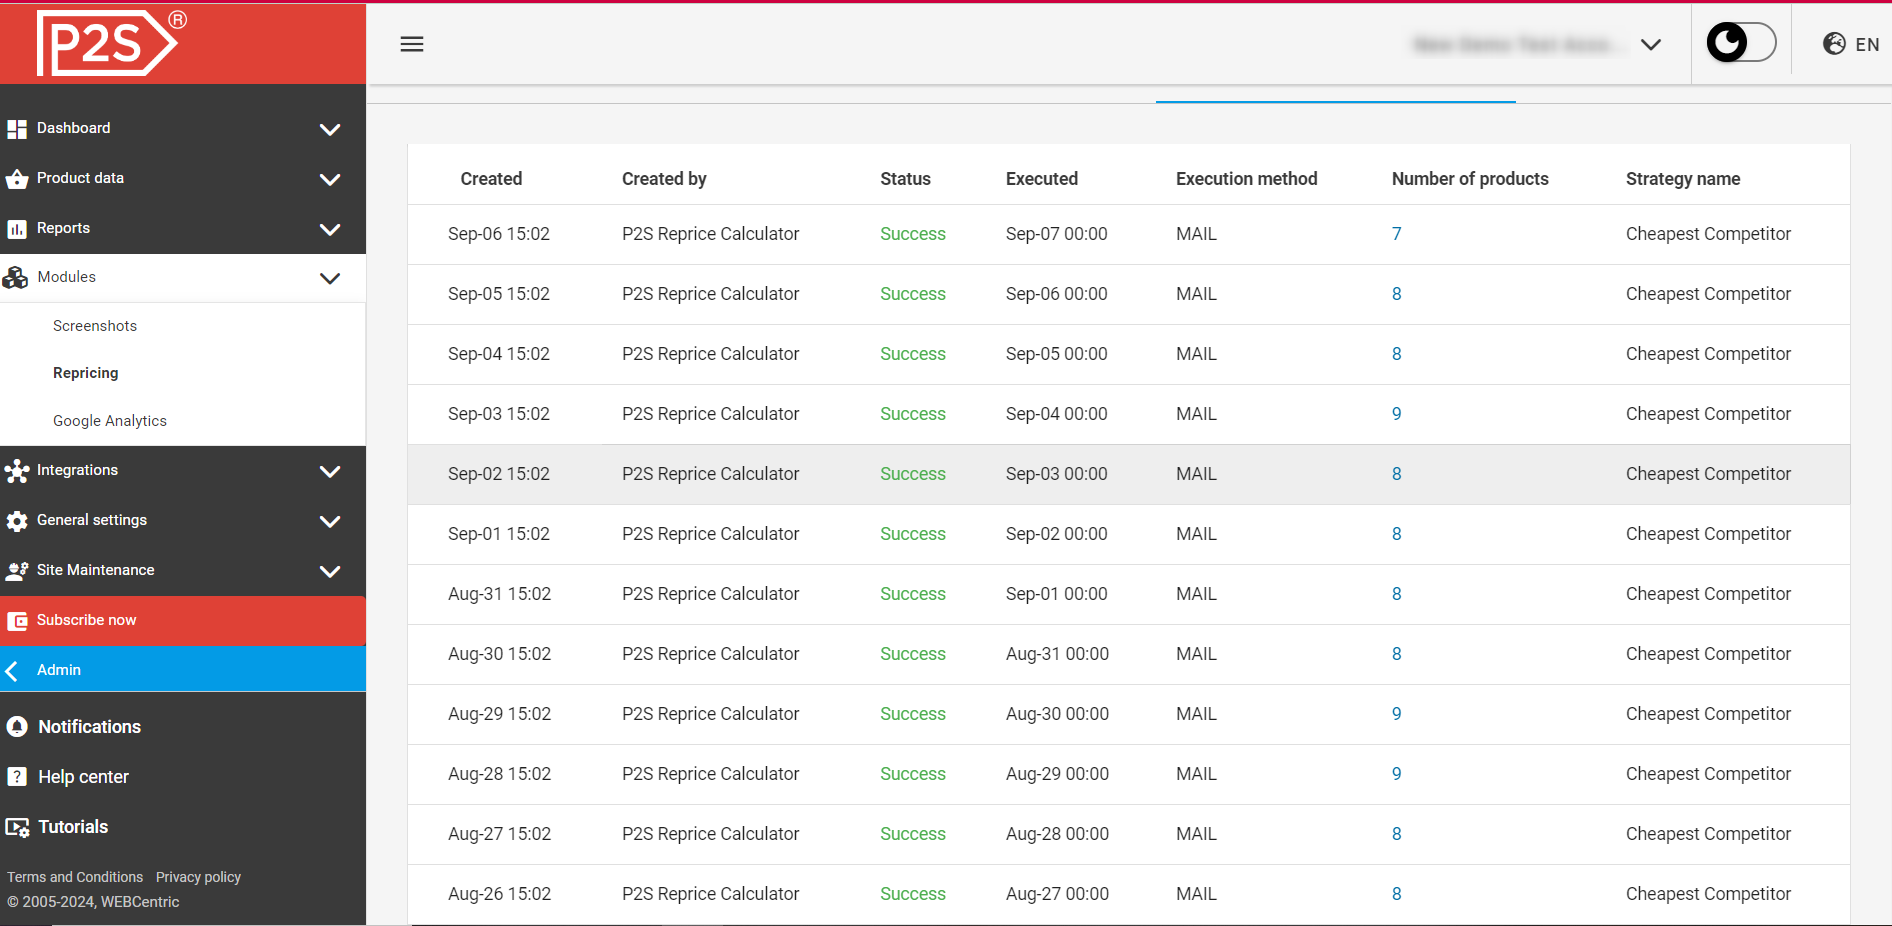Image resolution: width=1892 pixels, height=926 pixels.
Task: Open the hamburger menu icon
Action: pyautogui.click(x=412, y=44)
